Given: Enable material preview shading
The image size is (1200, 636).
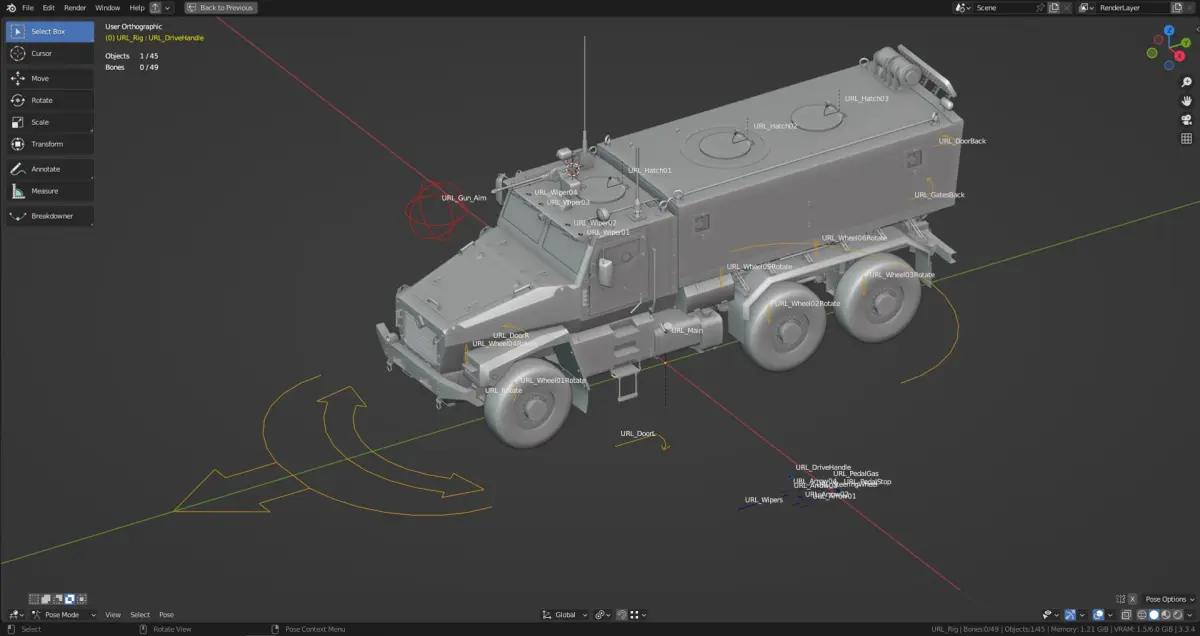Looking at the screenshot, I should [1164, 614].
